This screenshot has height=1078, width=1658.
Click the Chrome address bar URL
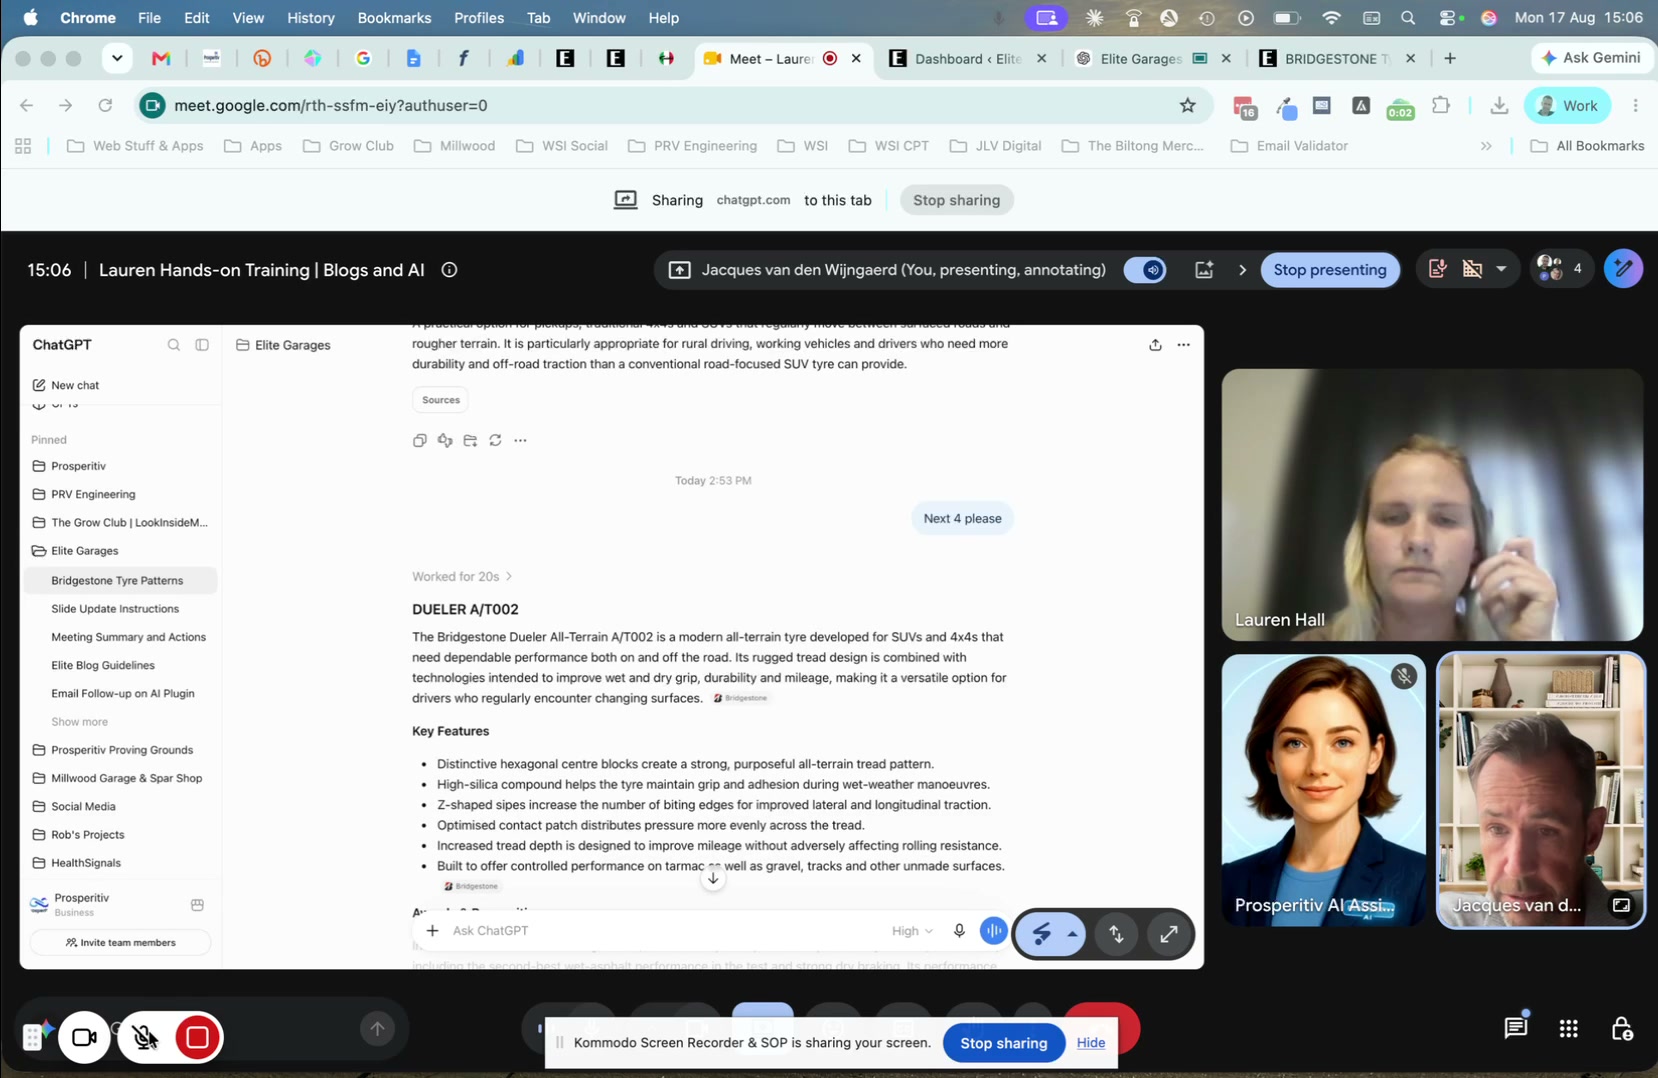click(331, 105)
